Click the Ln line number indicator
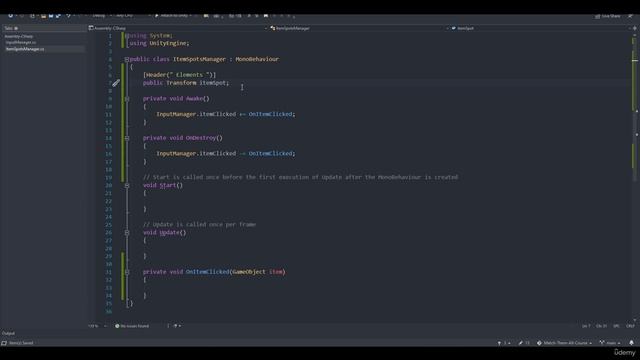640x360 pixels. pyautogui.click(x=586, y=326)
